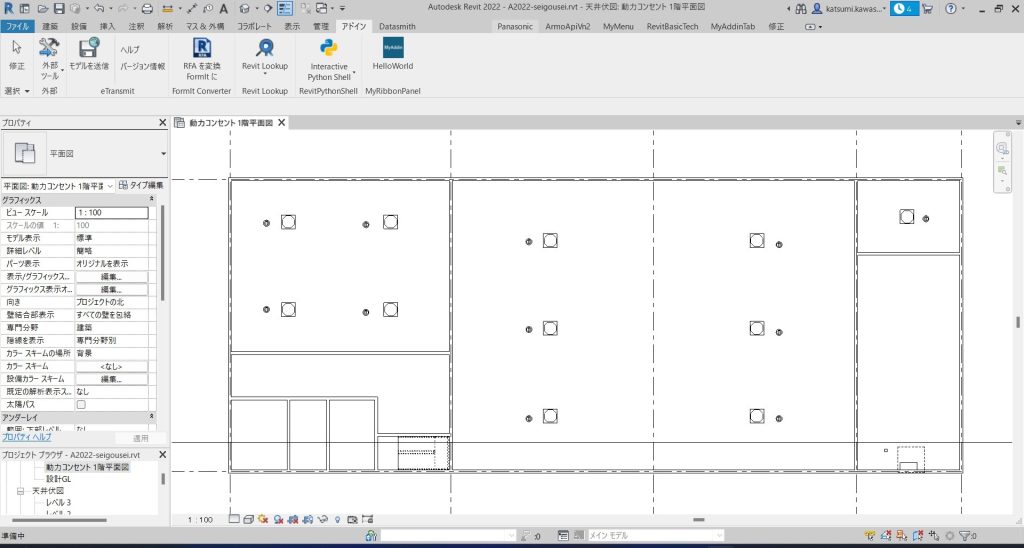This screenshot has width=1024, height=548.
Task: Close the power outlet floor plan view tab
Action: pos(281,123)
